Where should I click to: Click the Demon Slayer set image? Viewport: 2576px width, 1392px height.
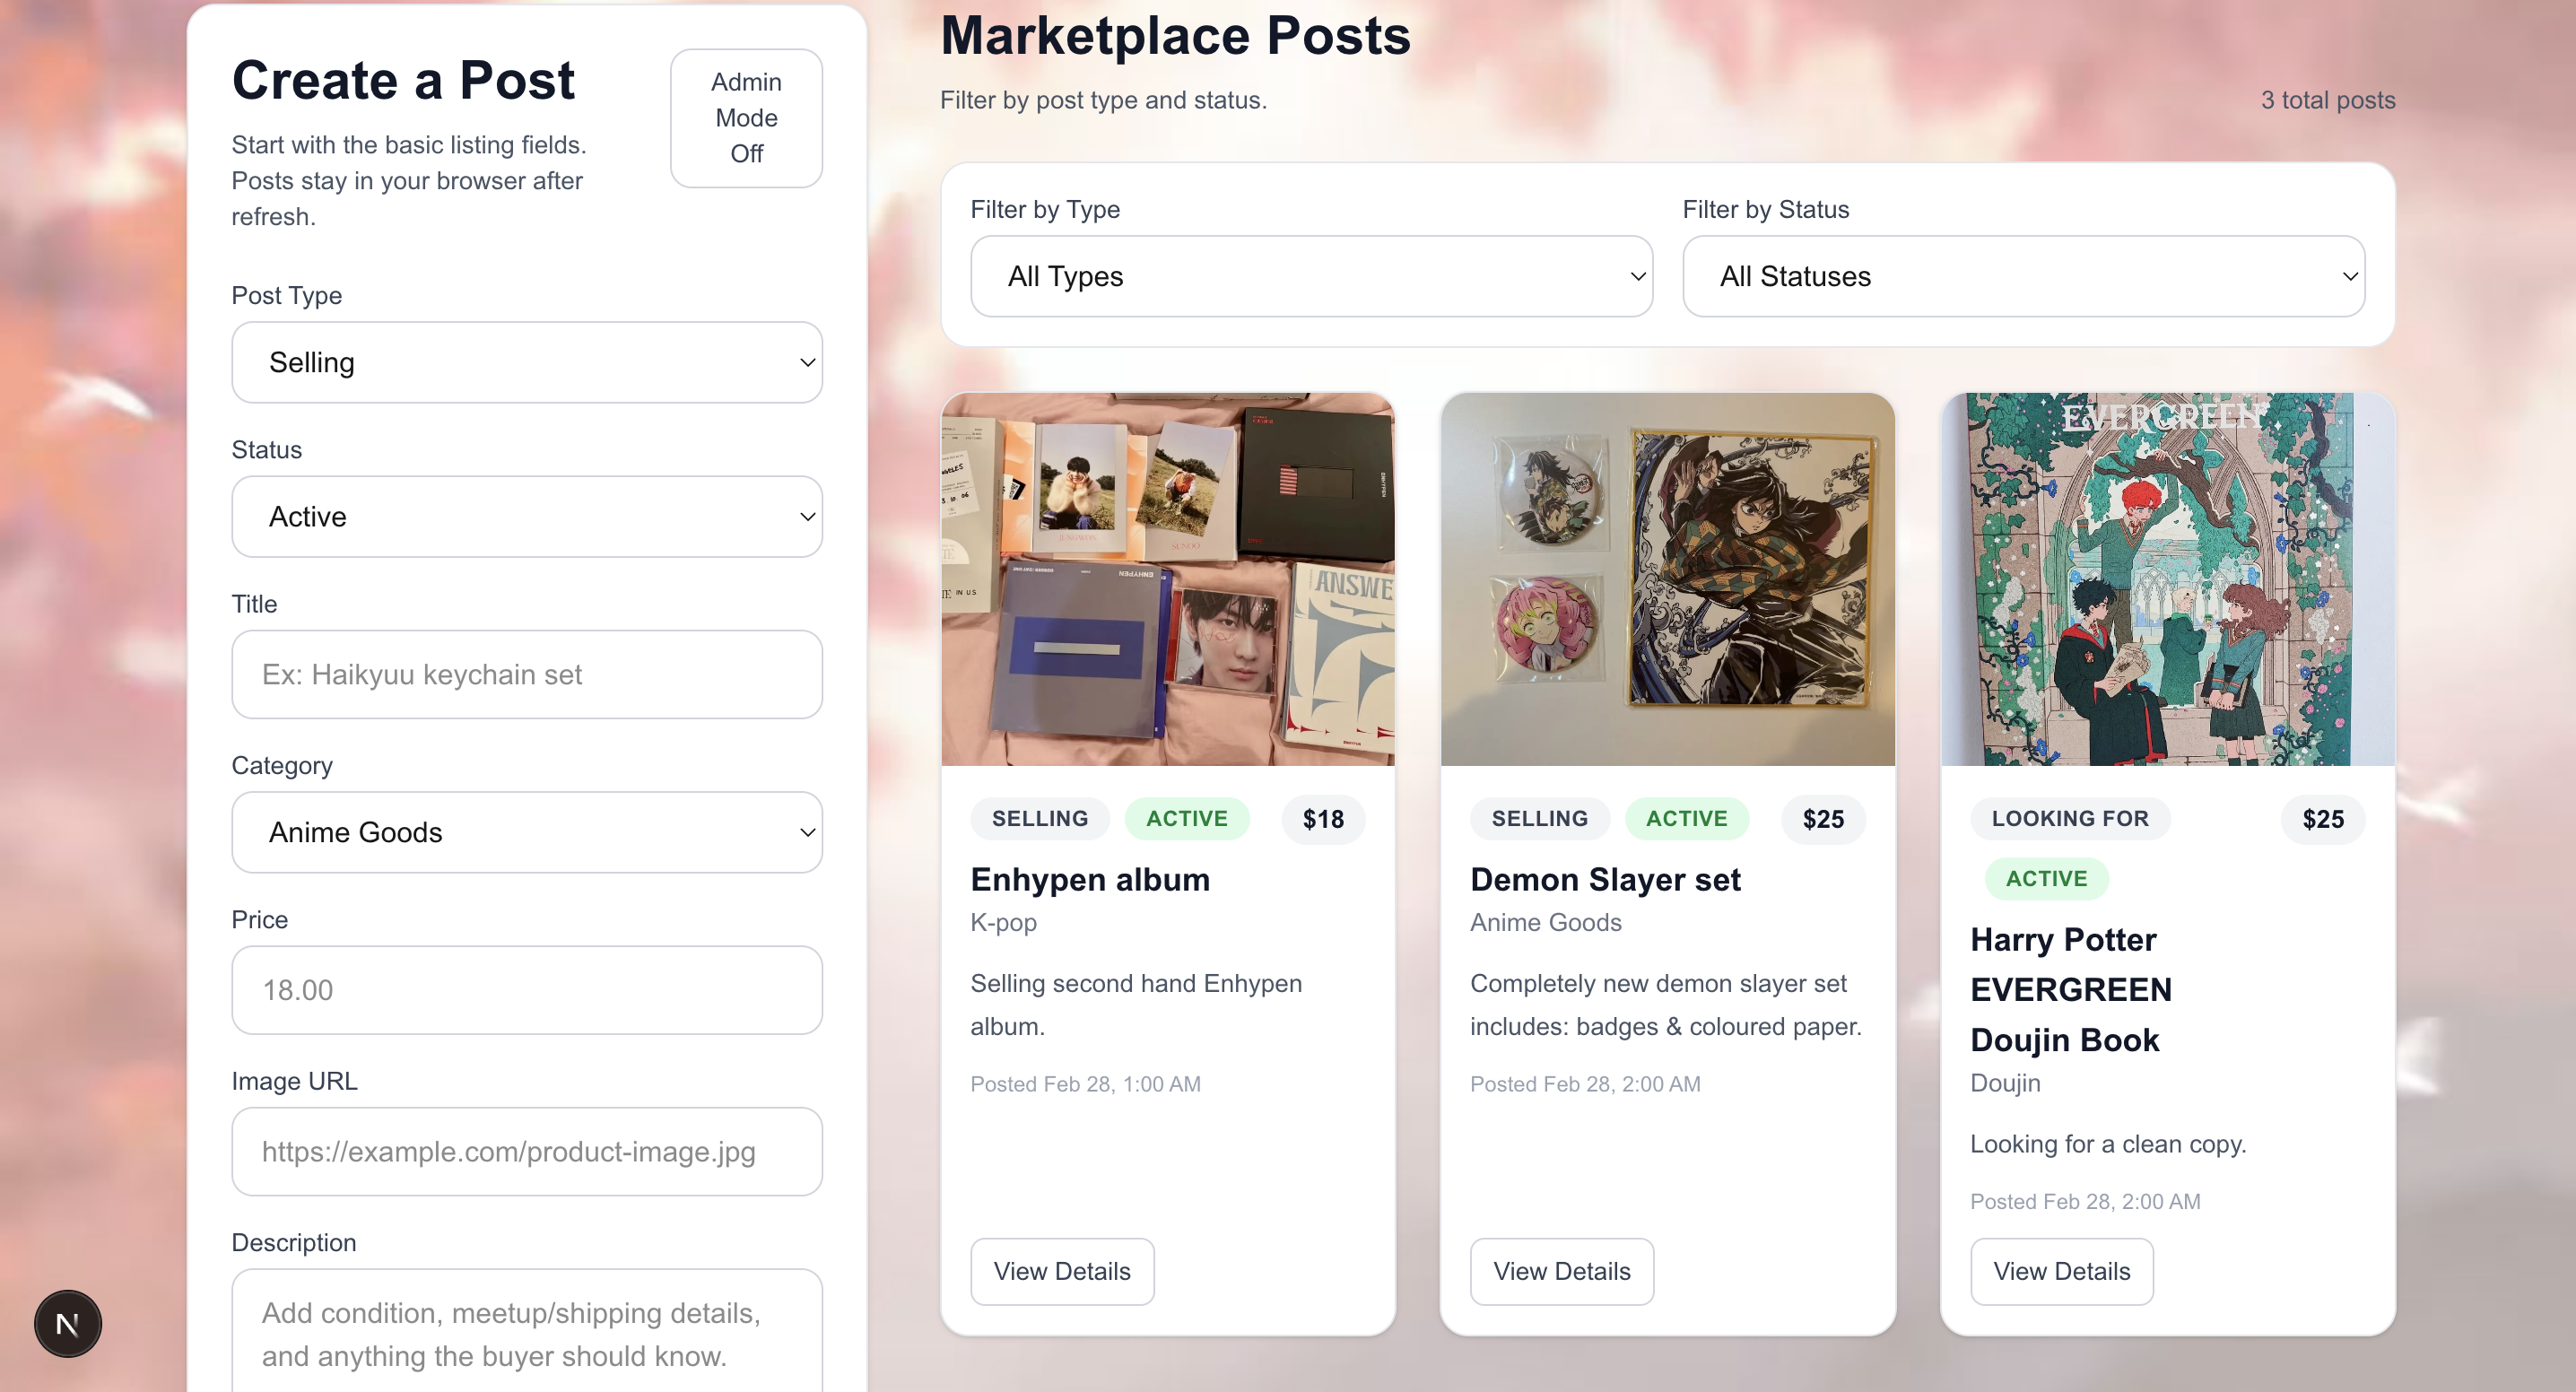[x=1667, y=579]
